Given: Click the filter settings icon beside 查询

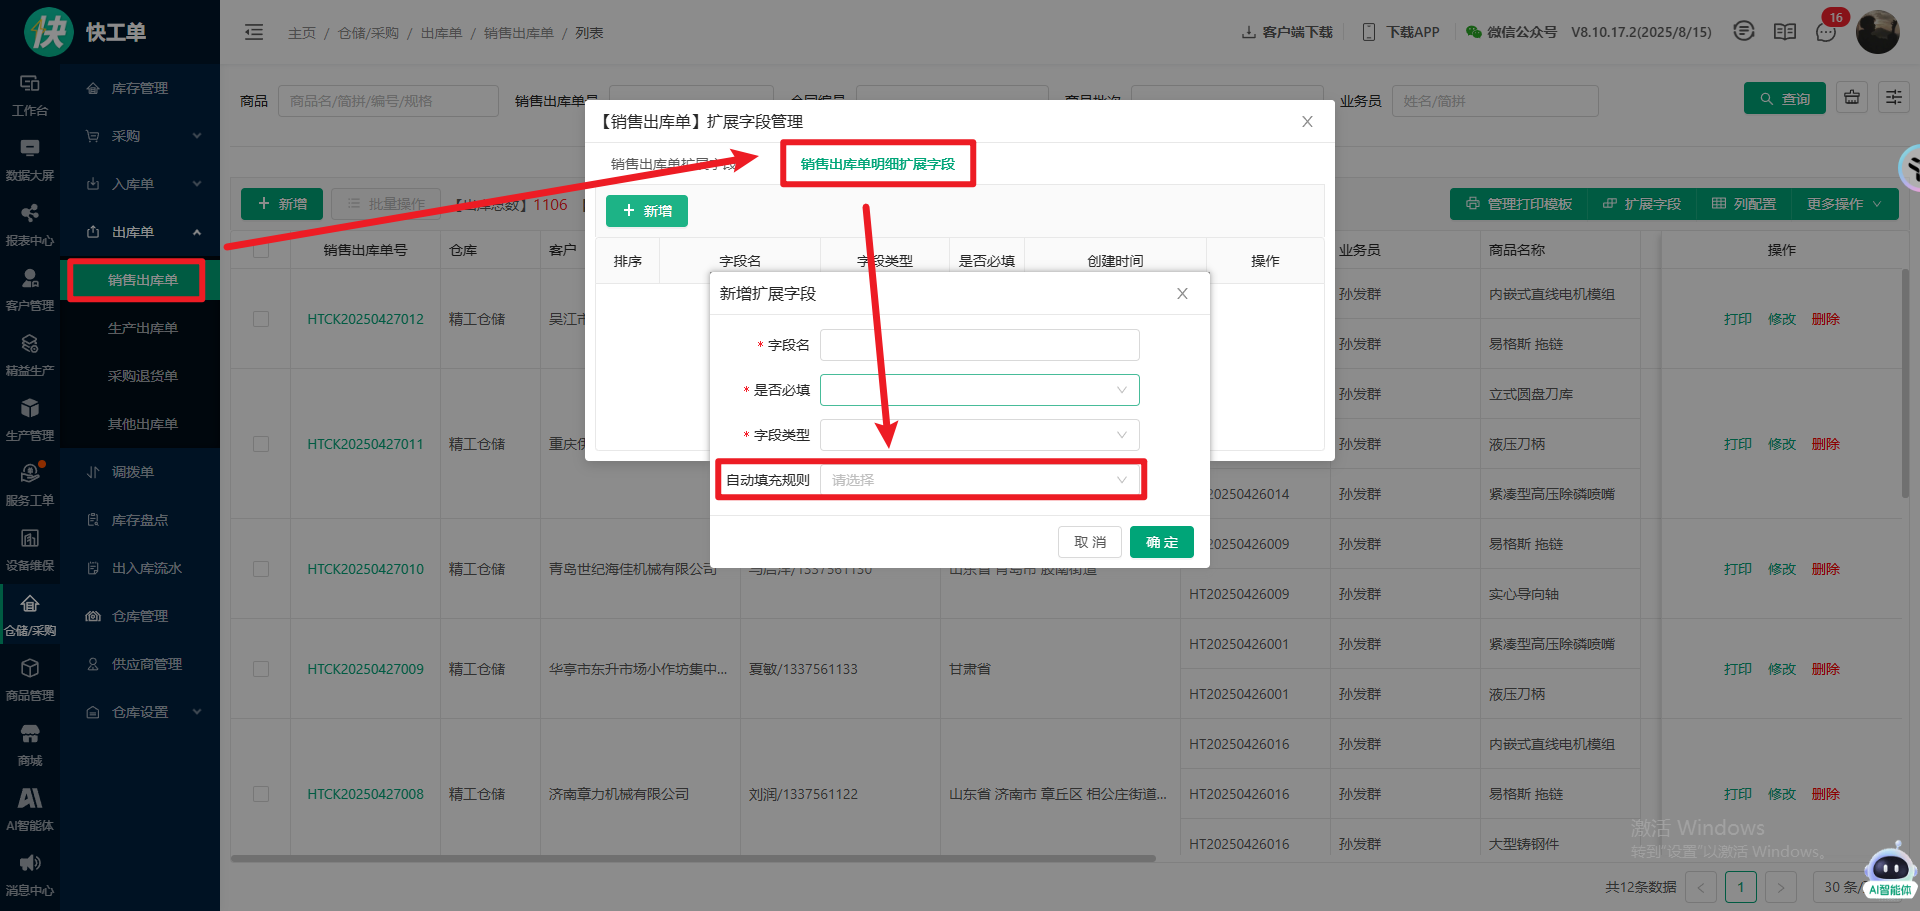Looking at the screenshot, I should (1894, 98).
